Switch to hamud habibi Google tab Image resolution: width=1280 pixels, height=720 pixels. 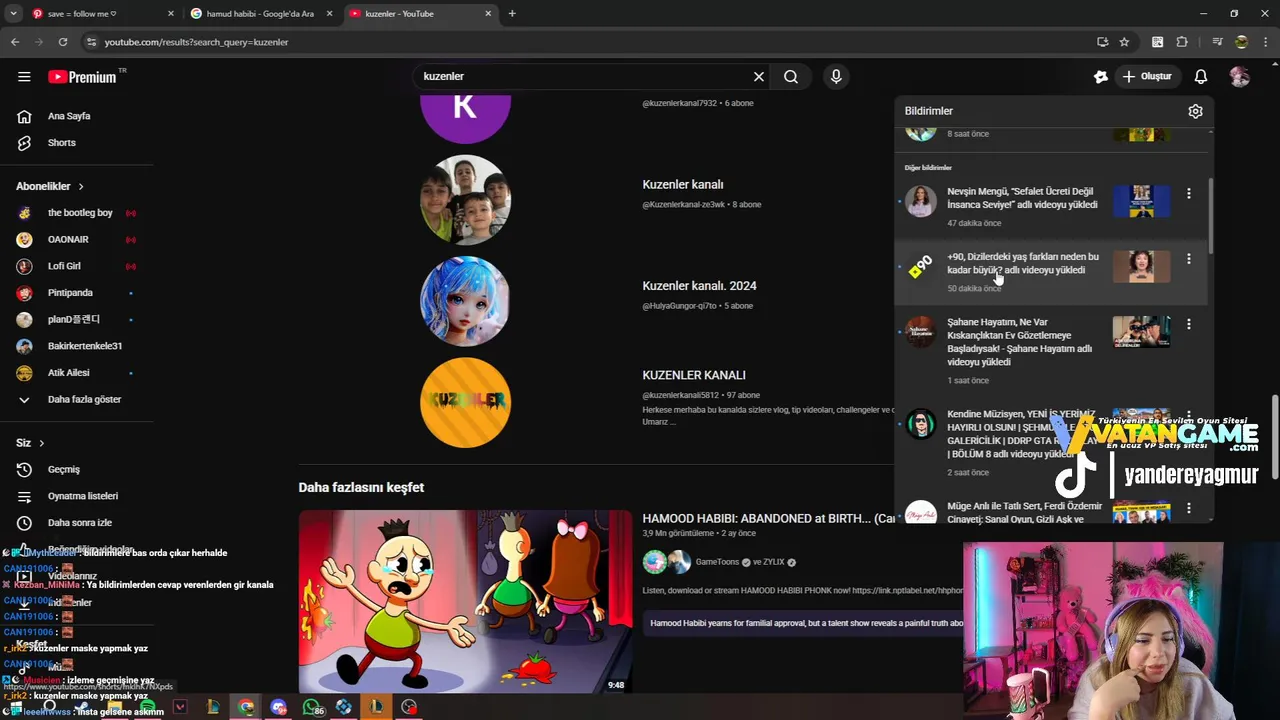click(260, 14)
